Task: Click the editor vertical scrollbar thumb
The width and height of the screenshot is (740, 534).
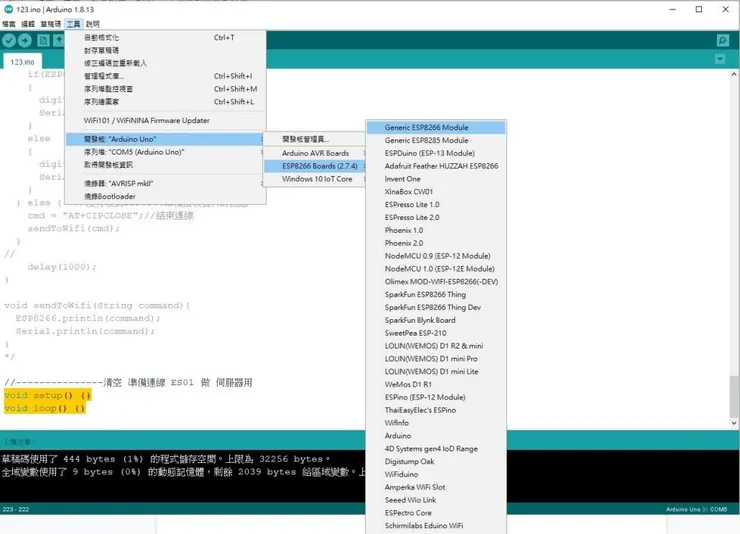Action: [734, 396]
